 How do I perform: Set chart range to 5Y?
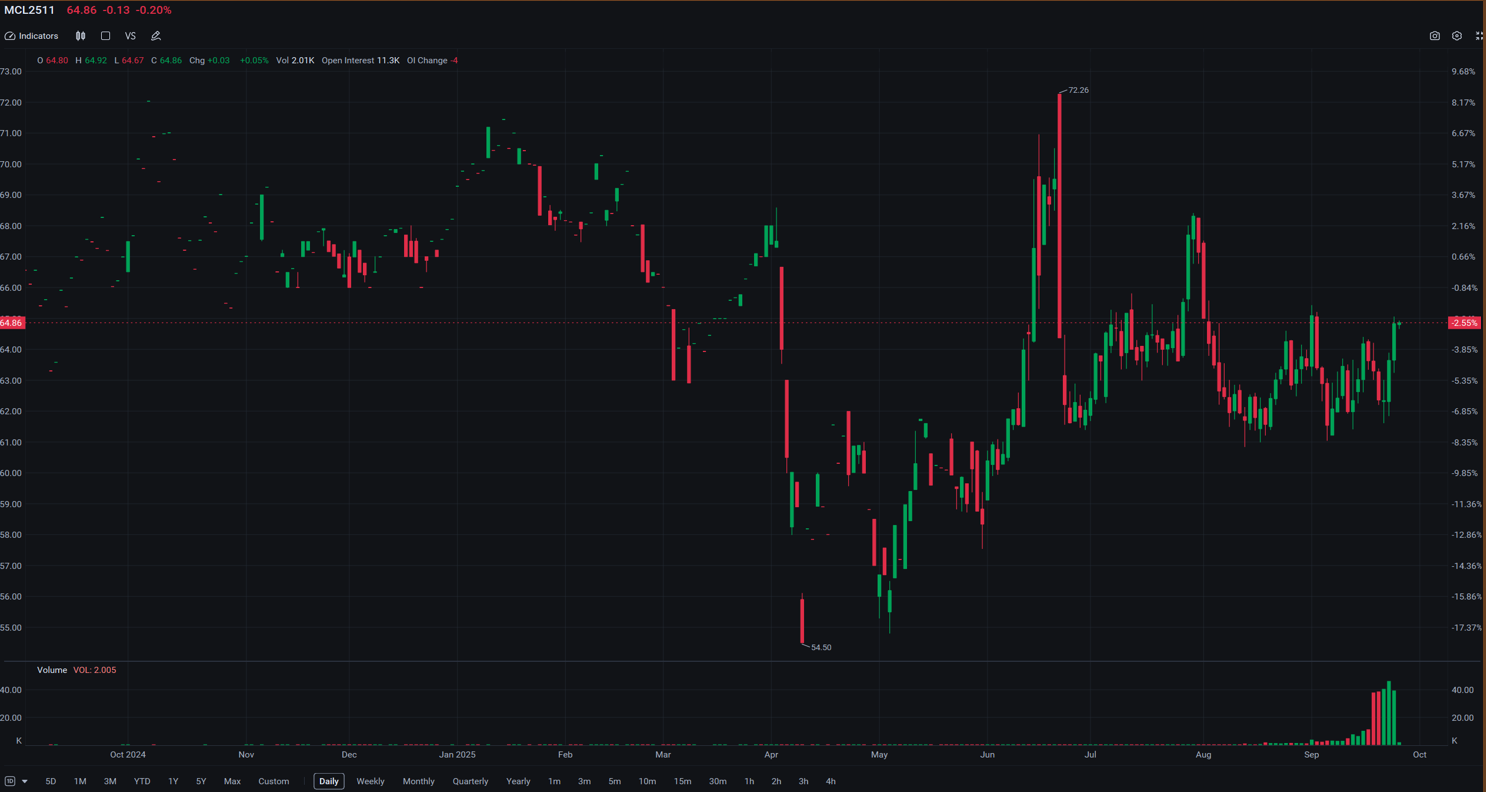click(x=201, y=782)
